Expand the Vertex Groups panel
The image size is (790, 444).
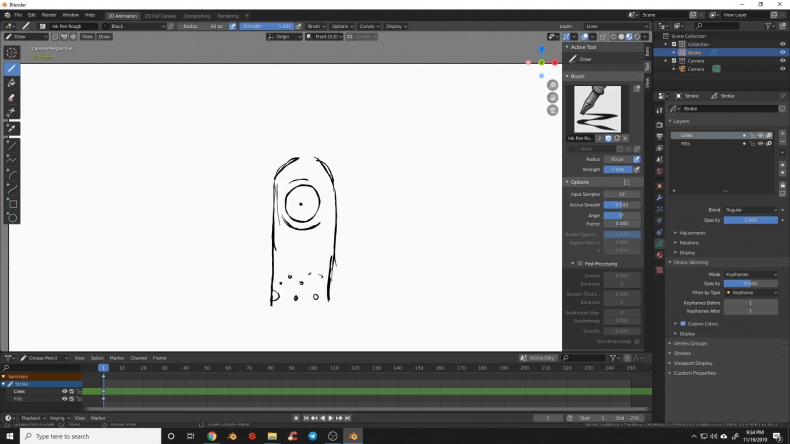pyautogui.click(x=690, y=343)
